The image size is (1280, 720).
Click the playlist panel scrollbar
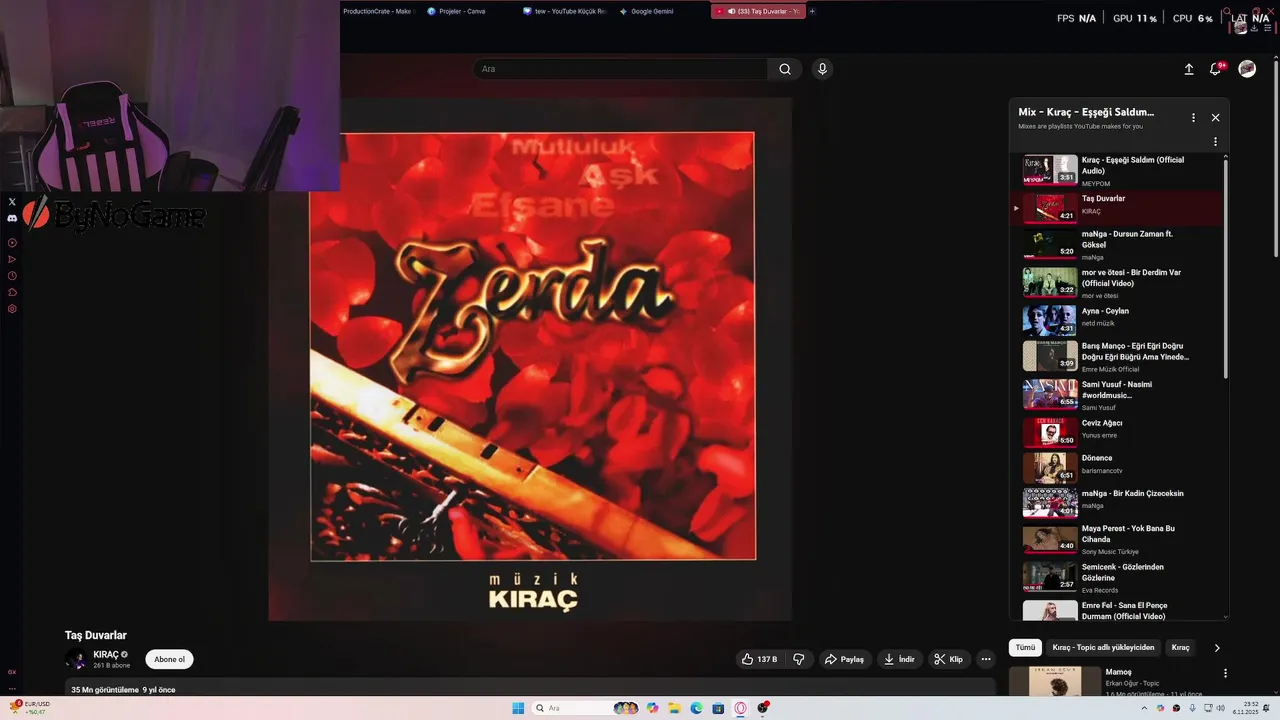tap(1226, 267)
